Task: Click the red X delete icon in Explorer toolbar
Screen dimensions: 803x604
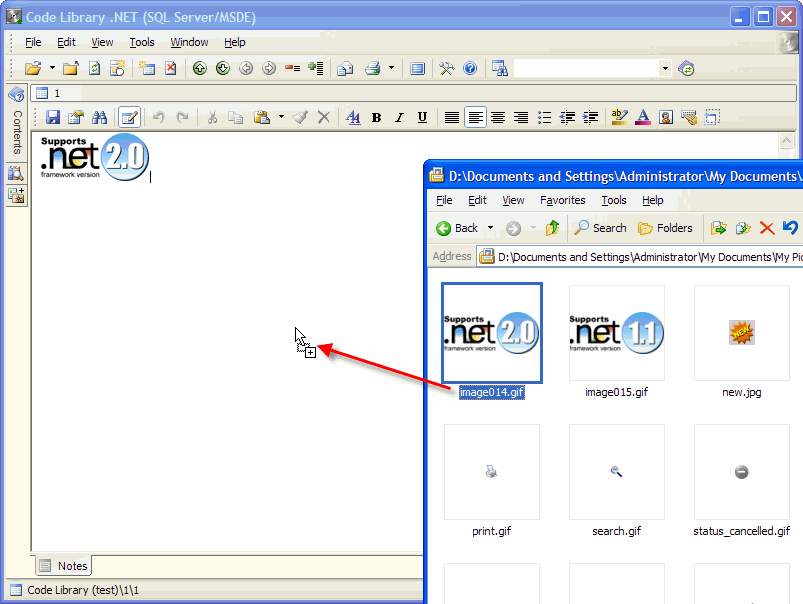Action: click(767, 228)
